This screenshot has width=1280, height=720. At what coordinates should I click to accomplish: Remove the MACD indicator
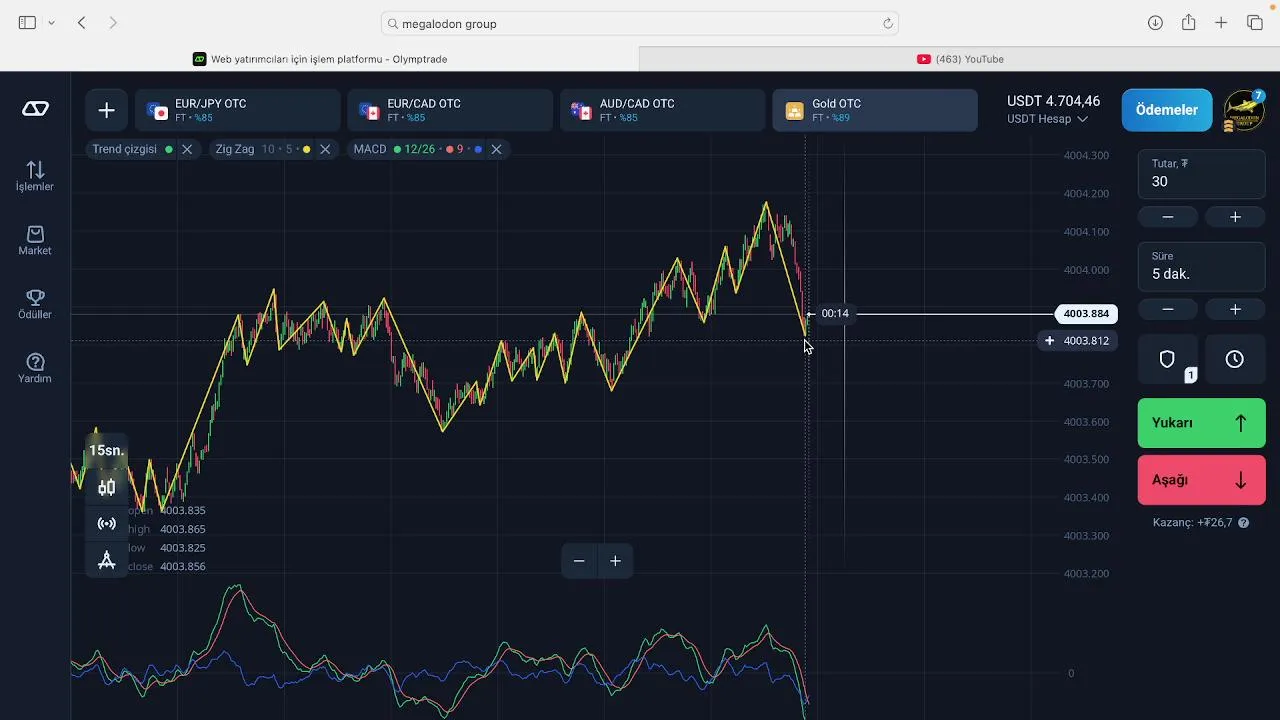coord(496,149)
